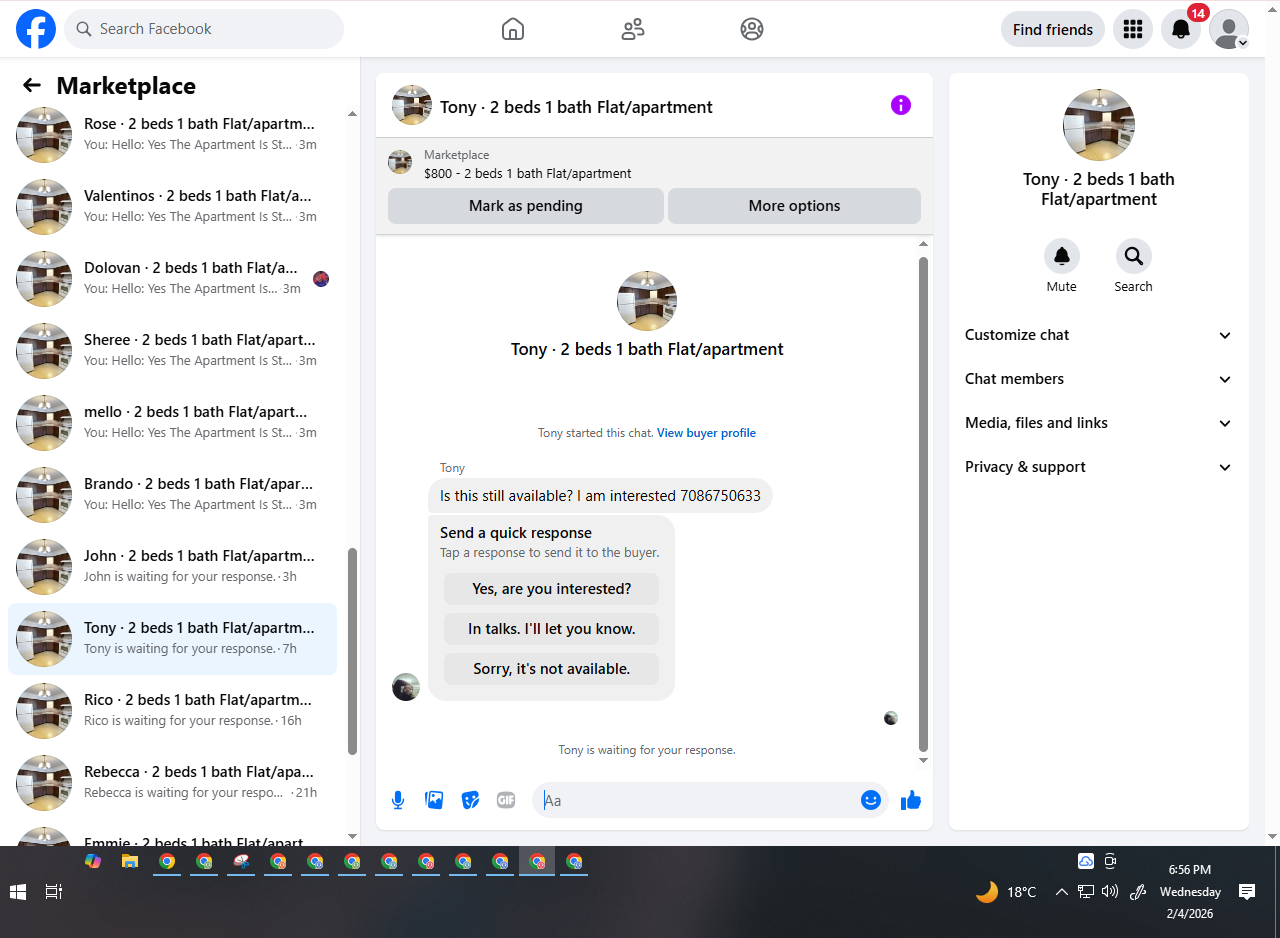
Task: Click Find friends button
Action: point(1053,29)
